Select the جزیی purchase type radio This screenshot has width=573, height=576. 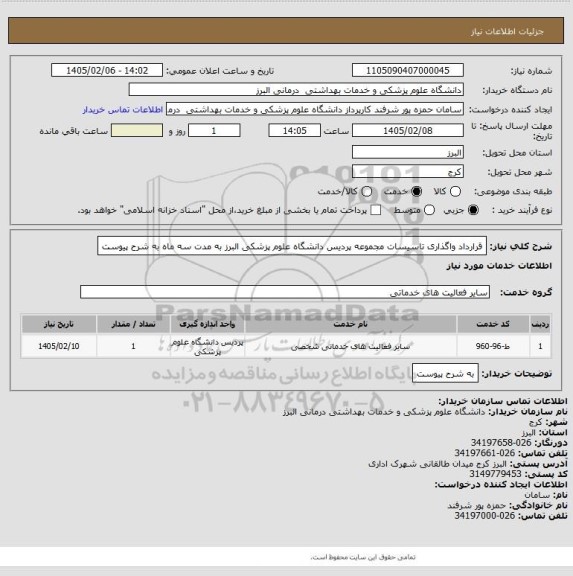pos(473,210)
